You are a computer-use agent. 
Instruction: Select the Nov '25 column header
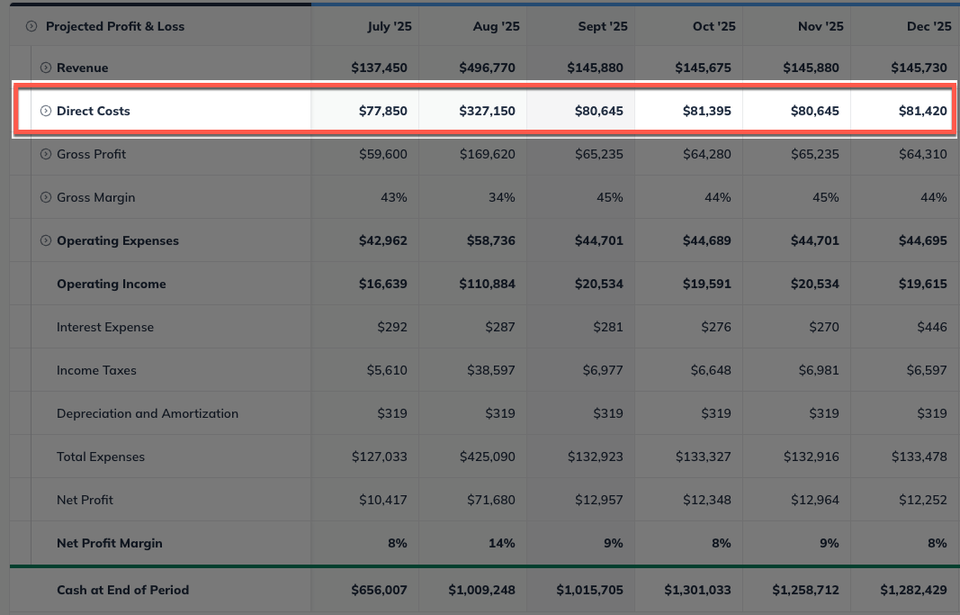820,26
